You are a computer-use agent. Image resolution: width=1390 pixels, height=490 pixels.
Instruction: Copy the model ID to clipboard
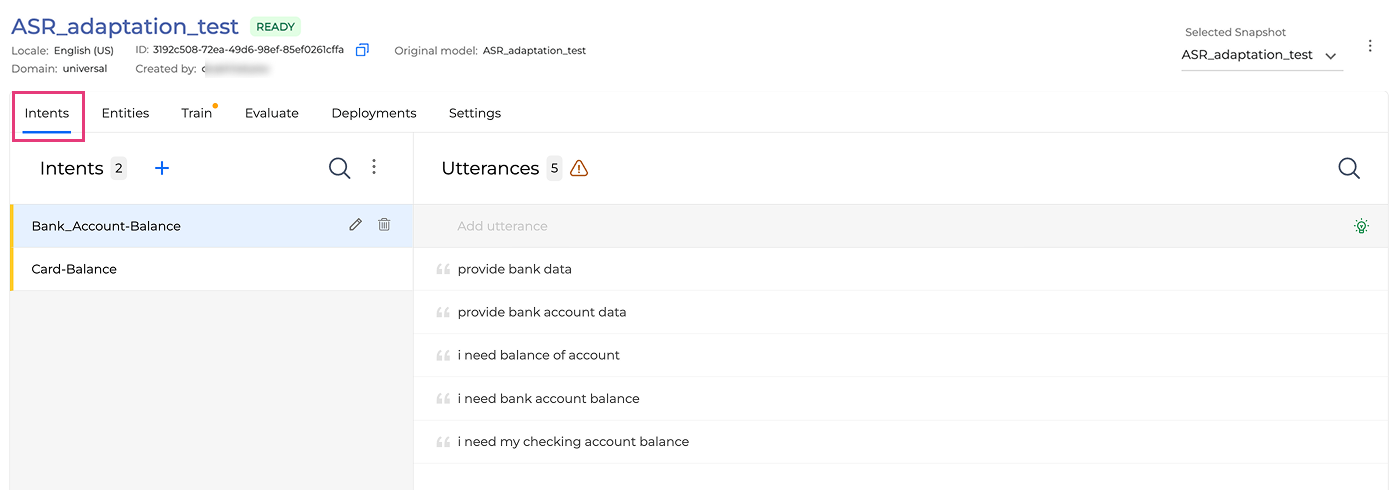(x=362, y=50)
